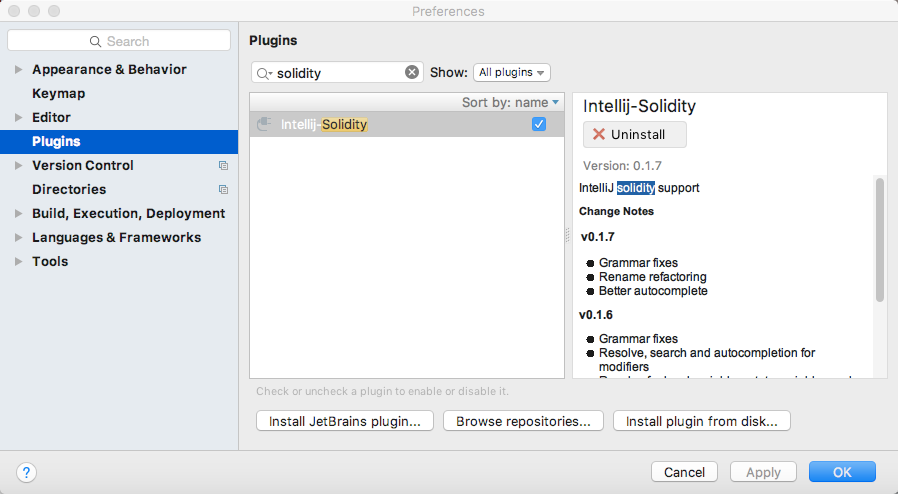Click Version Control project-level copy icon

coord(223,165)
